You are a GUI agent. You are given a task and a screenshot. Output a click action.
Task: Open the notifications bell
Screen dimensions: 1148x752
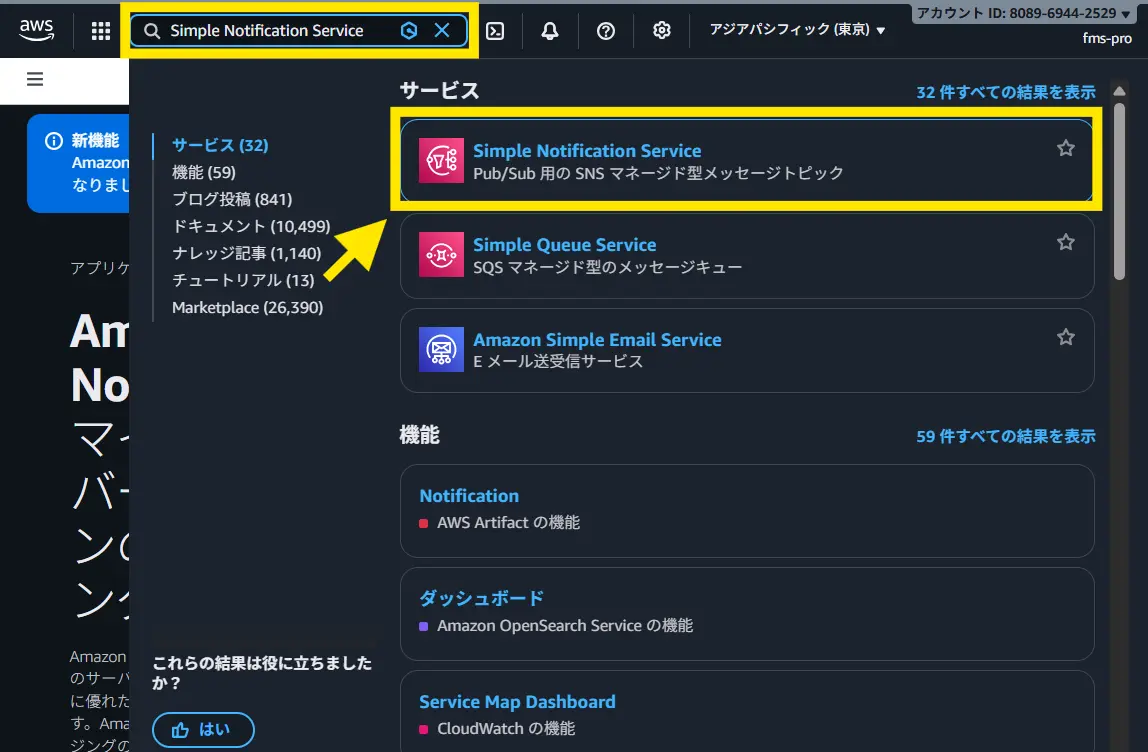[x=550, y=31]
